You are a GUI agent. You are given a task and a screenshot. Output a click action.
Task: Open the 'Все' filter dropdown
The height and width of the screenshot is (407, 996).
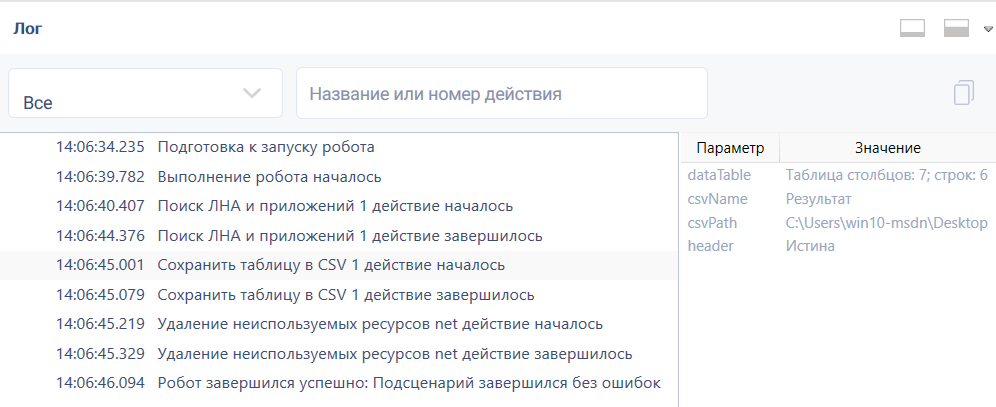click(x=145, y=93)
